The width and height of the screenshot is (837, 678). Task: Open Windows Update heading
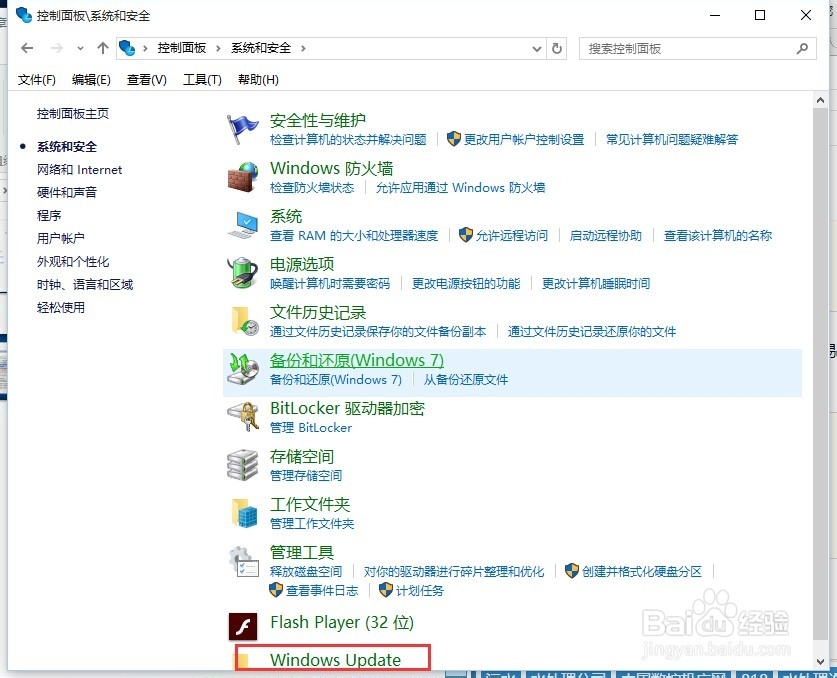click(335, 660)
